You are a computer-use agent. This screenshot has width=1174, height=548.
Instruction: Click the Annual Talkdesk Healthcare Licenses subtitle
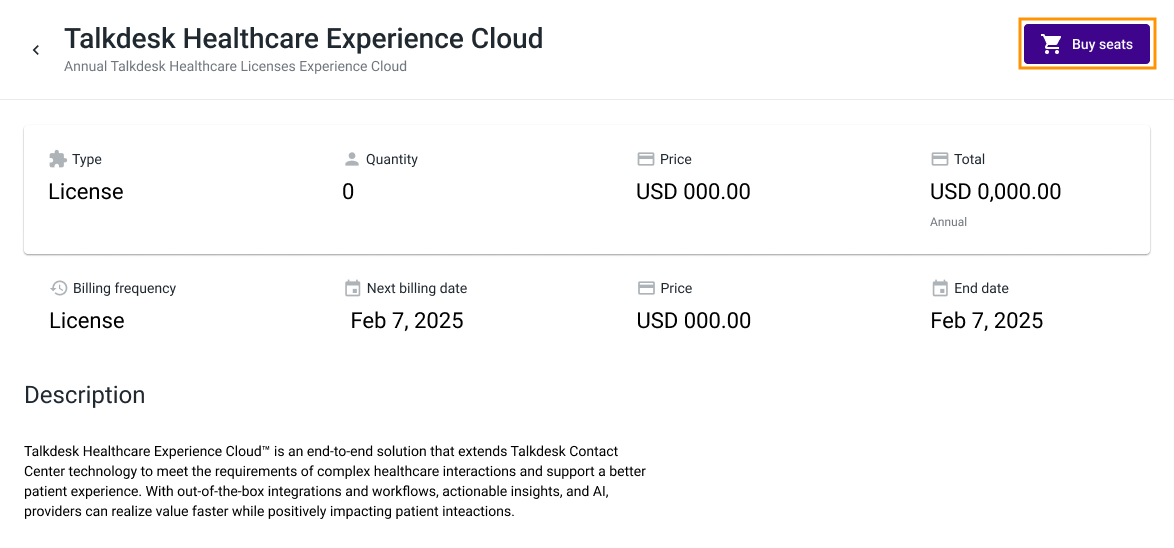(235, 67)
